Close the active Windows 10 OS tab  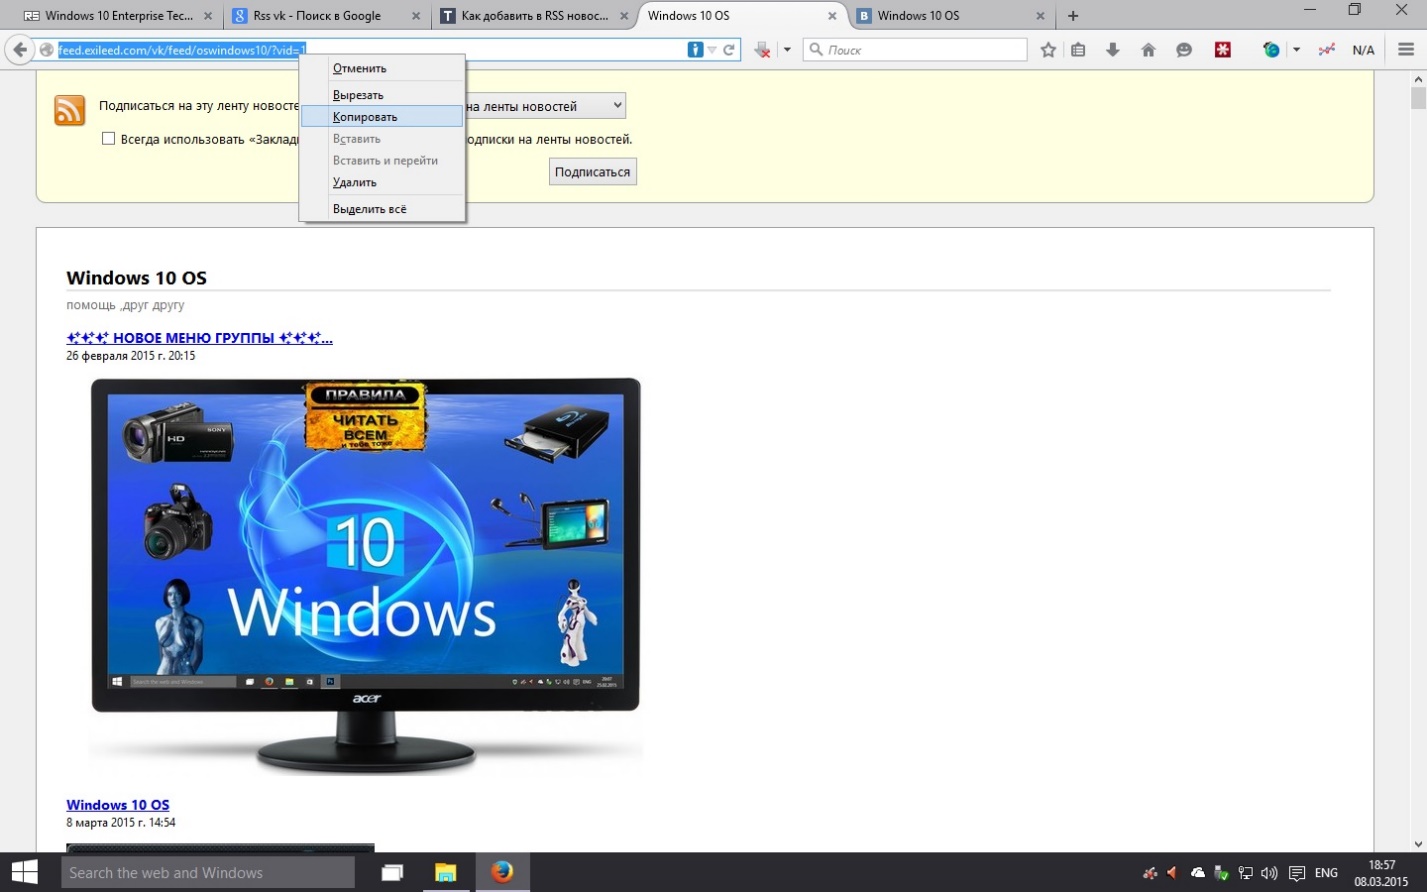[x=832, y=16]
